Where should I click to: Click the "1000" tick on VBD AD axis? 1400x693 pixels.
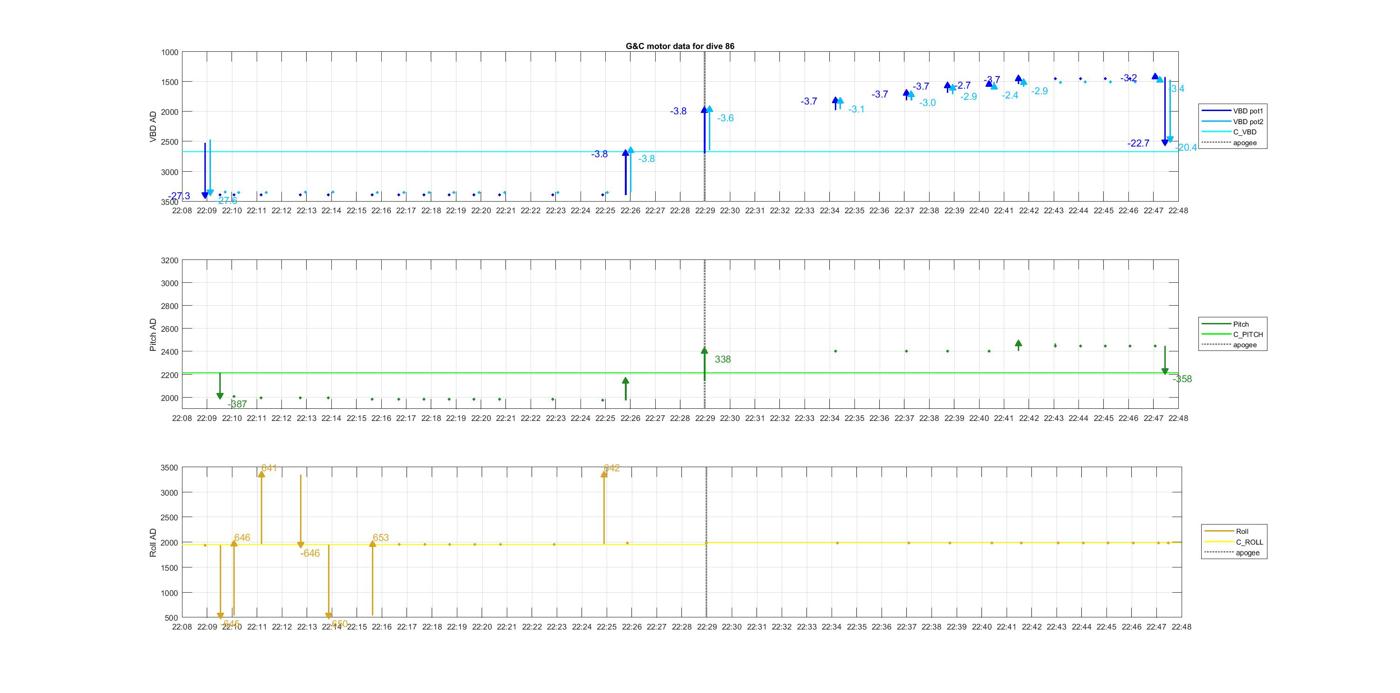click(169, 52)
